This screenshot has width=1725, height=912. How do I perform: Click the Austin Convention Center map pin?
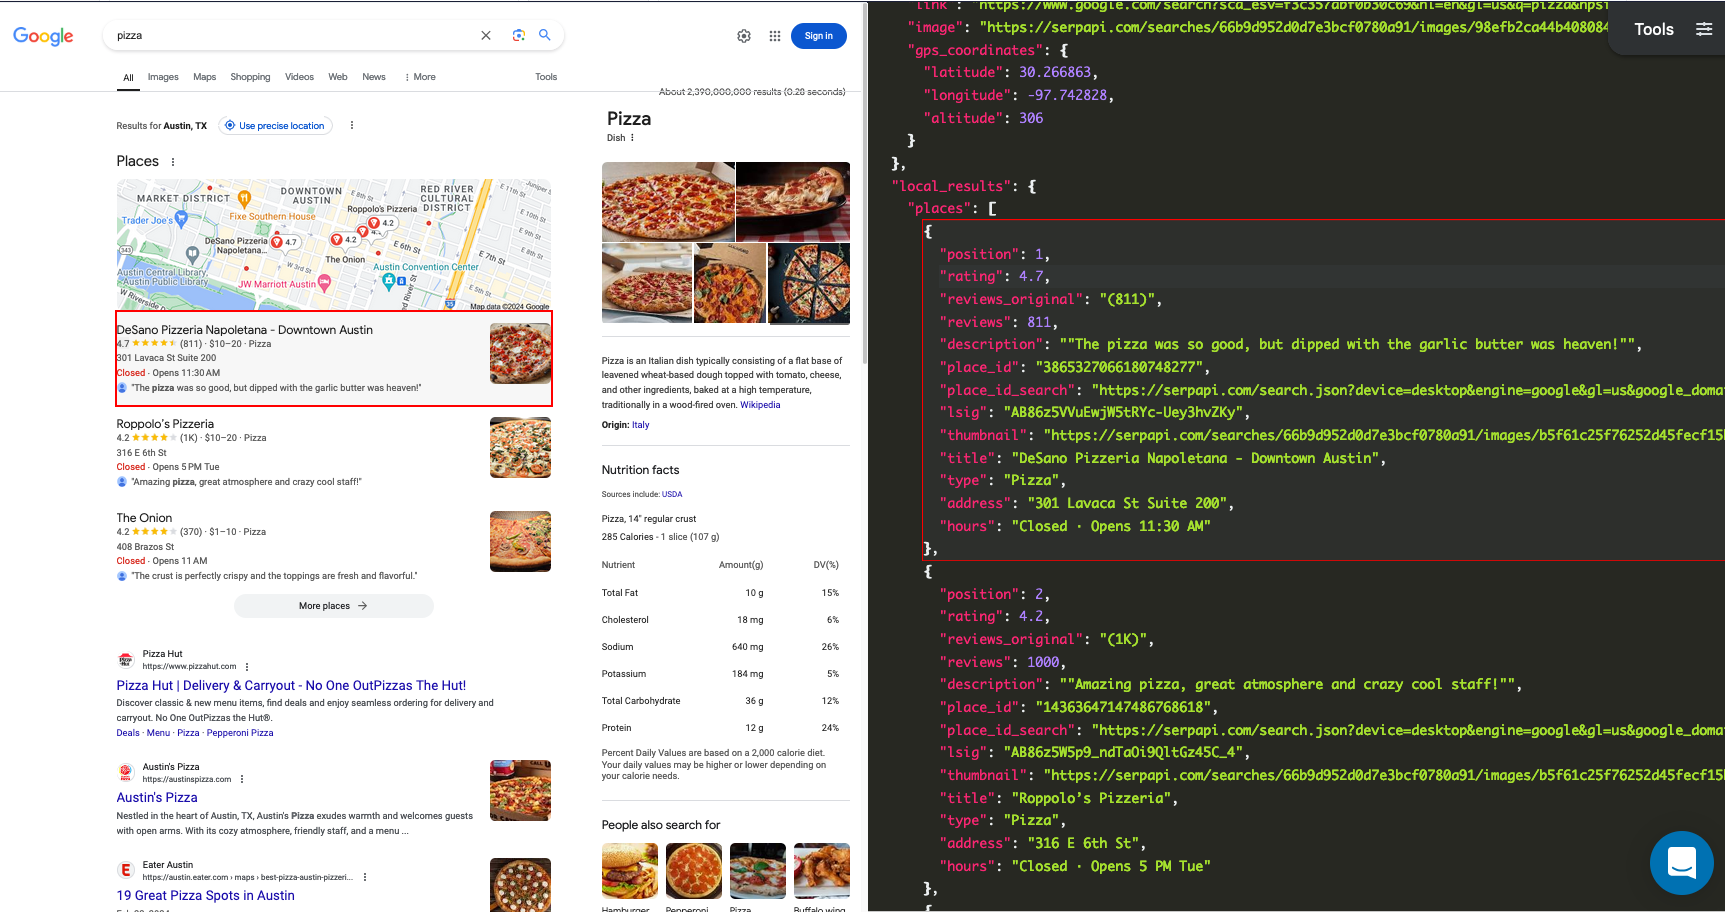[388, 281]
